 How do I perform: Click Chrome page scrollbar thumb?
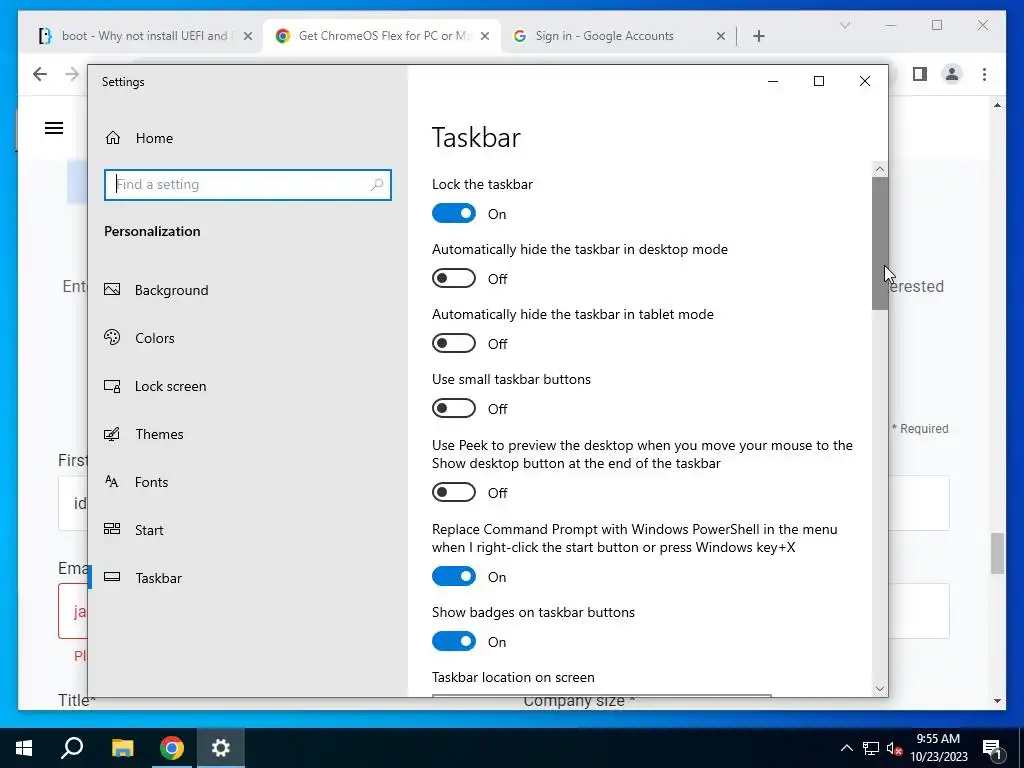tap(997, 553)
